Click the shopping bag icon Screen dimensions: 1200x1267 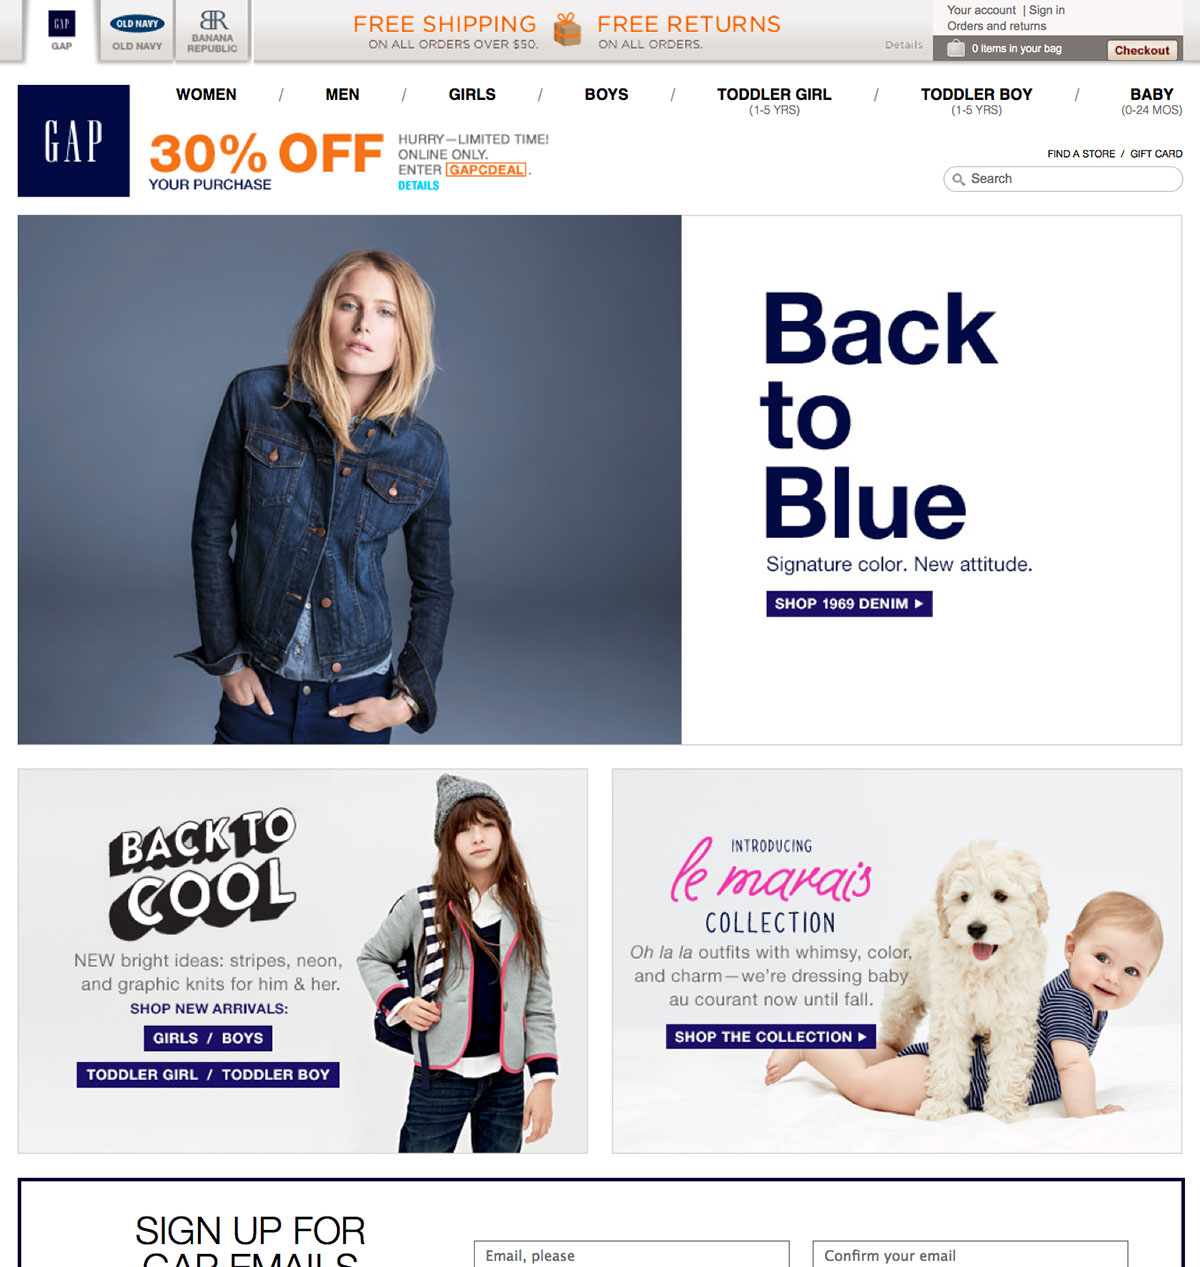pos(956,48)
